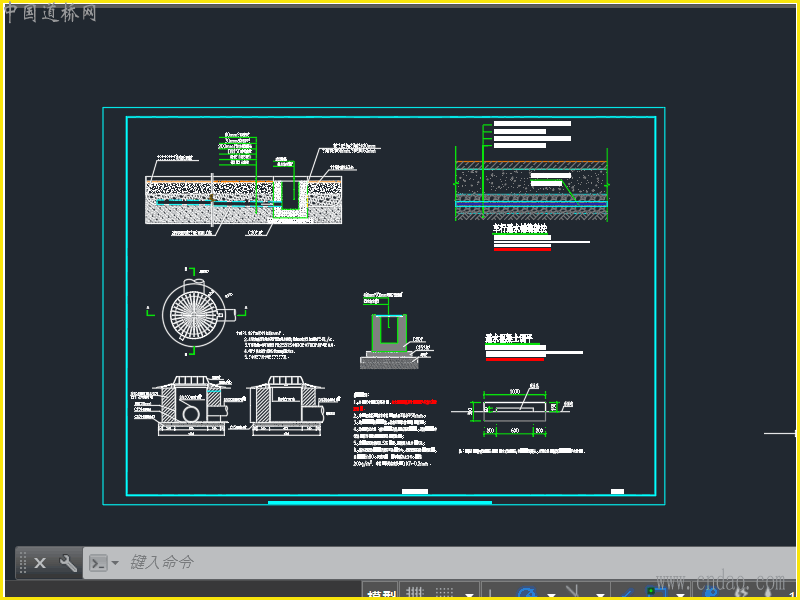Open command line customize wrench menu

[x=67, y=563]
